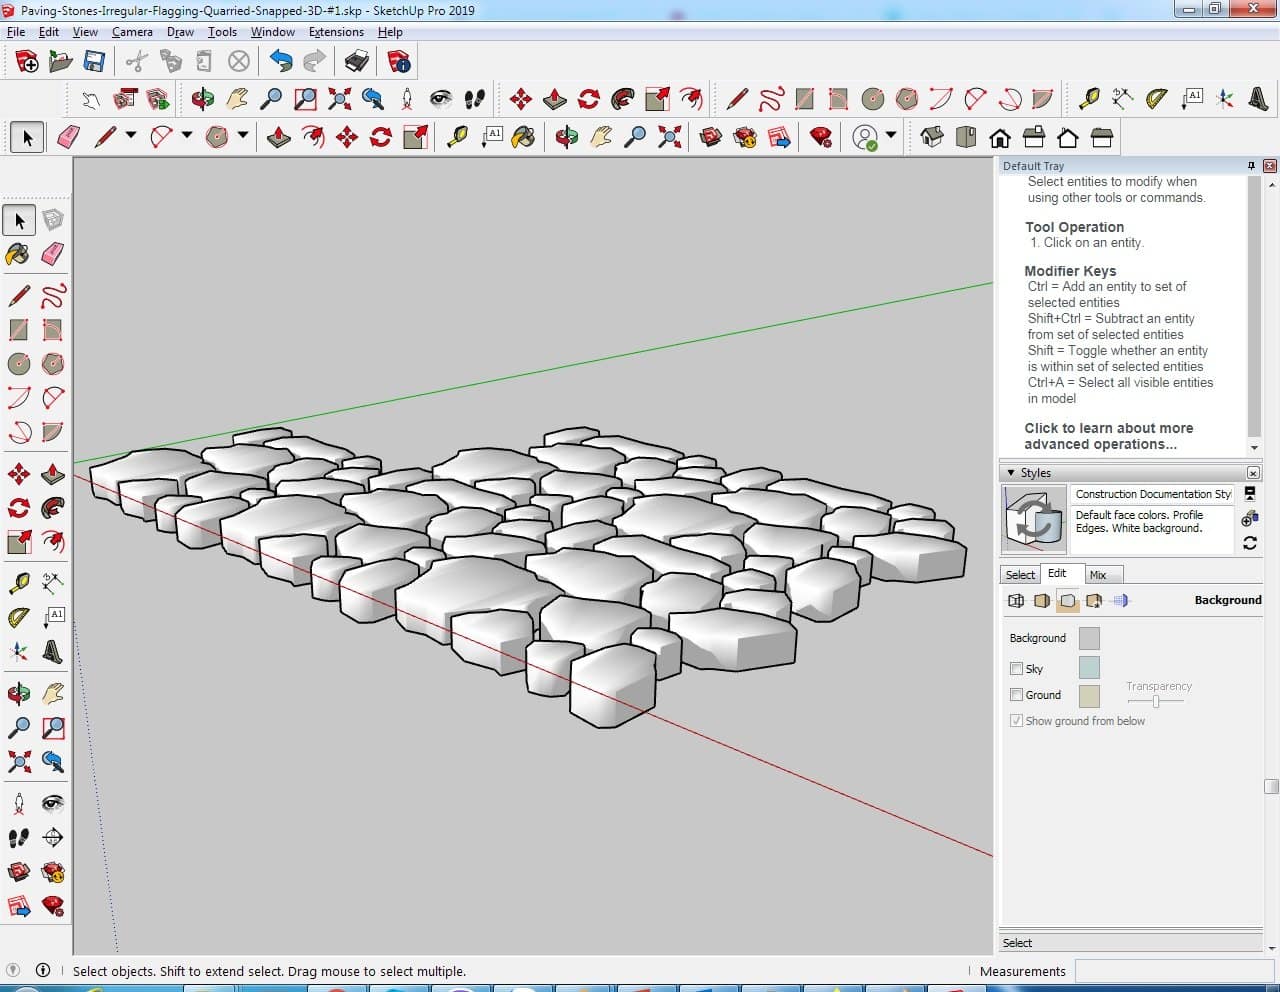This screenshot has height=992, width=1280.
Task: Open Model Info from the top toolbar
Action: 399,62
